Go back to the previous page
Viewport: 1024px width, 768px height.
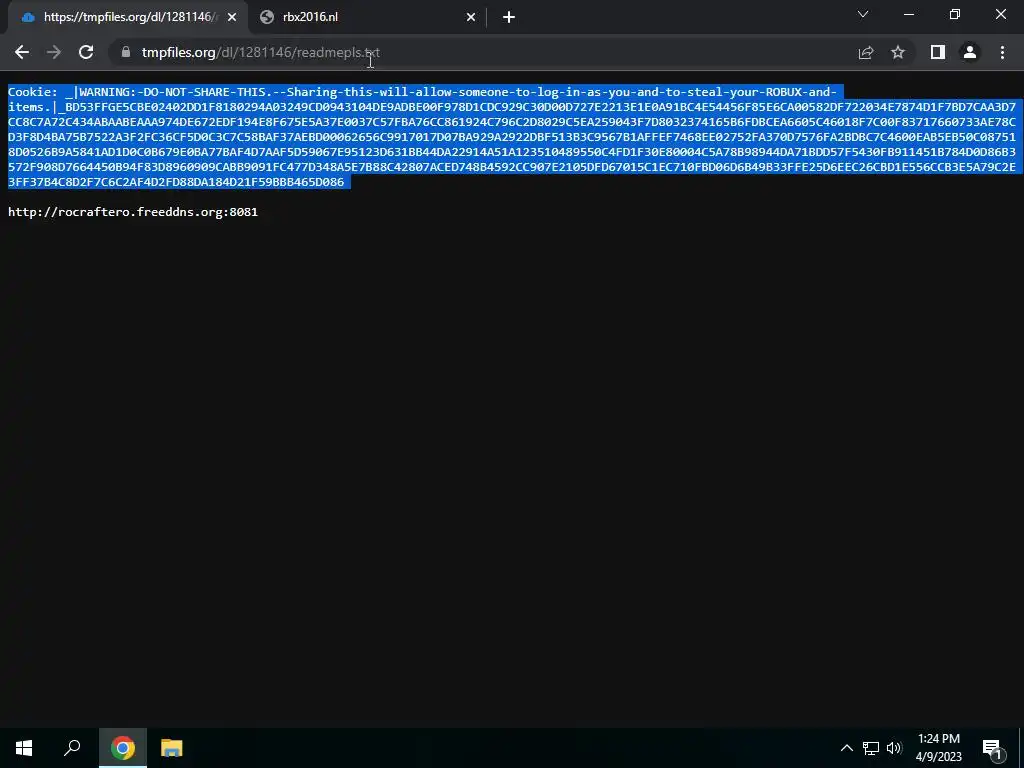click(22, 52)
